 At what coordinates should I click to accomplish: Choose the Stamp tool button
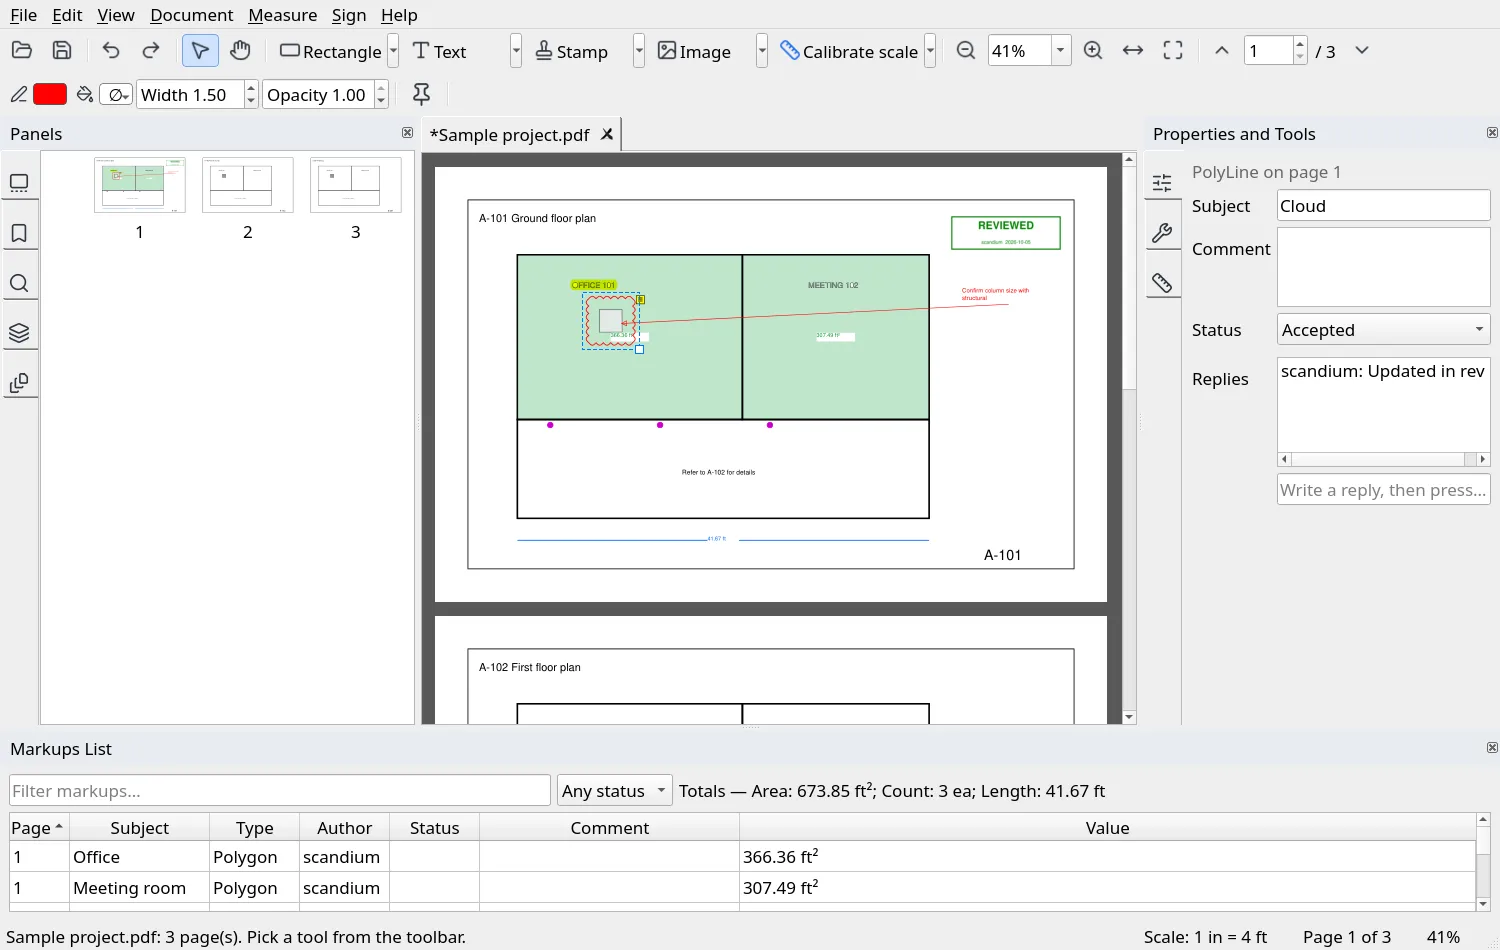[x=572, y=51]
